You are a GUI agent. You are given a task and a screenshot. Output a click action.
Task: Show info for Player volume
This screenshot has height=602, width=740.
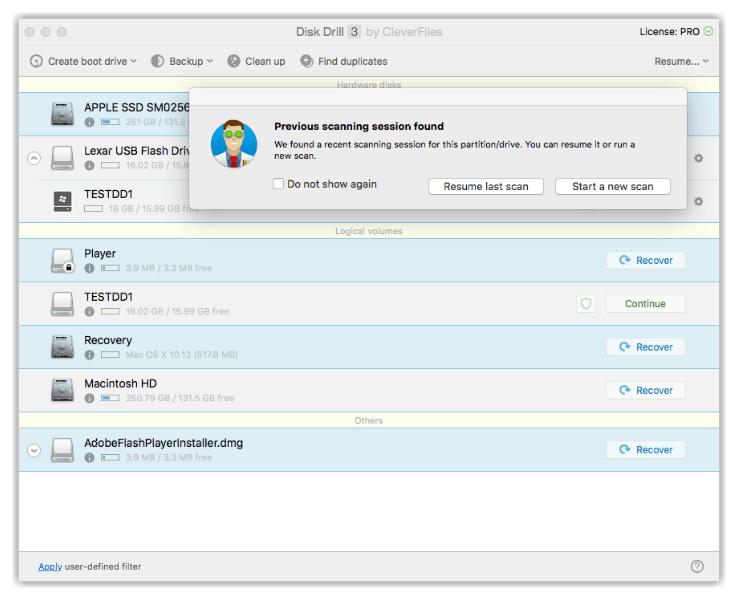click(x=89, y=268)
